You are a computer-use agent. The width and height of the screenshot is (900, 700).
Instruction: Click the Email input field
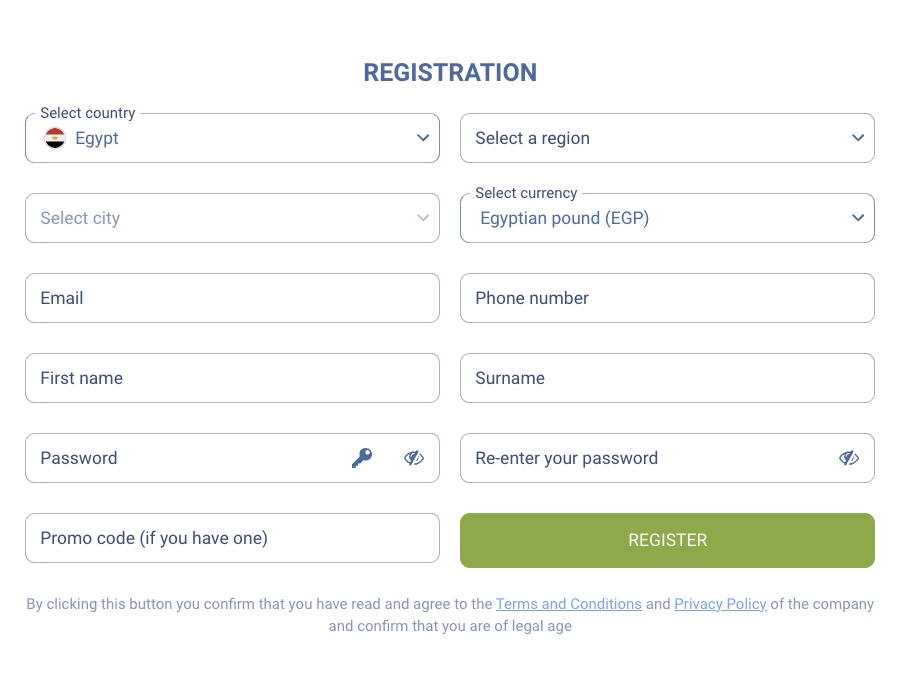(x=232, y=297)
